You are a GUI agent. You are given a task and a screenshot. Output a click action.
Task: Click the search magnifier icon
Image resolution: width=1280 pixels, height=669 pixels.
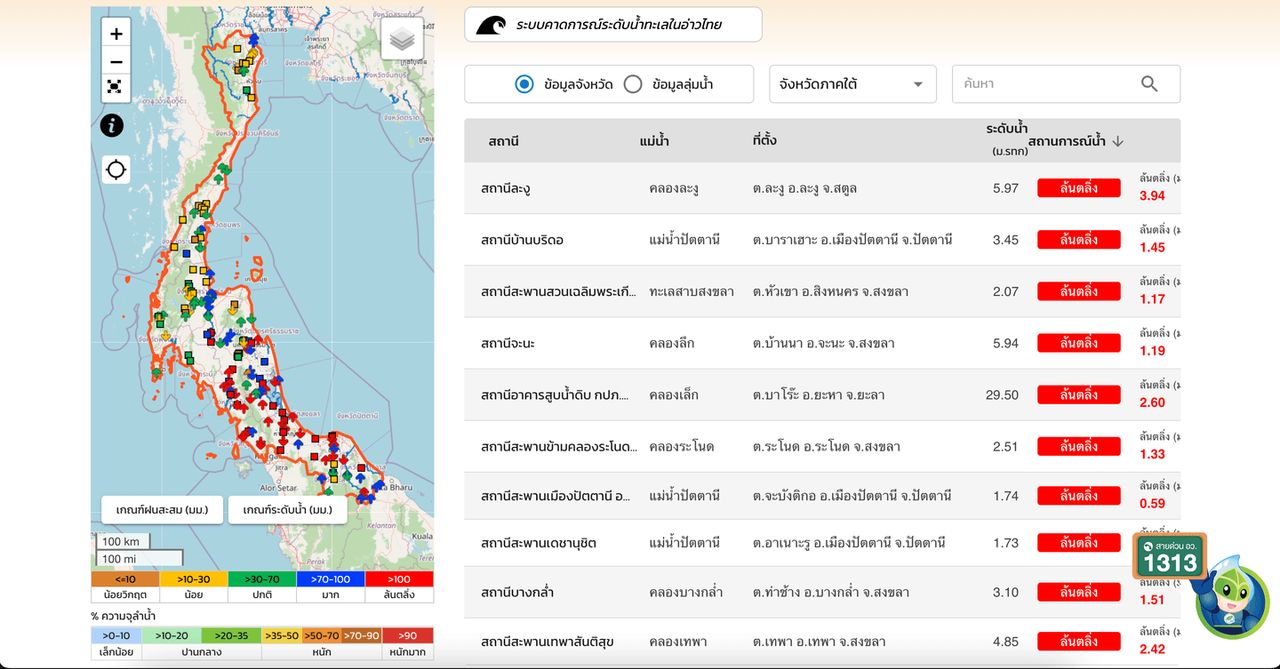(x=1149, y=84)
